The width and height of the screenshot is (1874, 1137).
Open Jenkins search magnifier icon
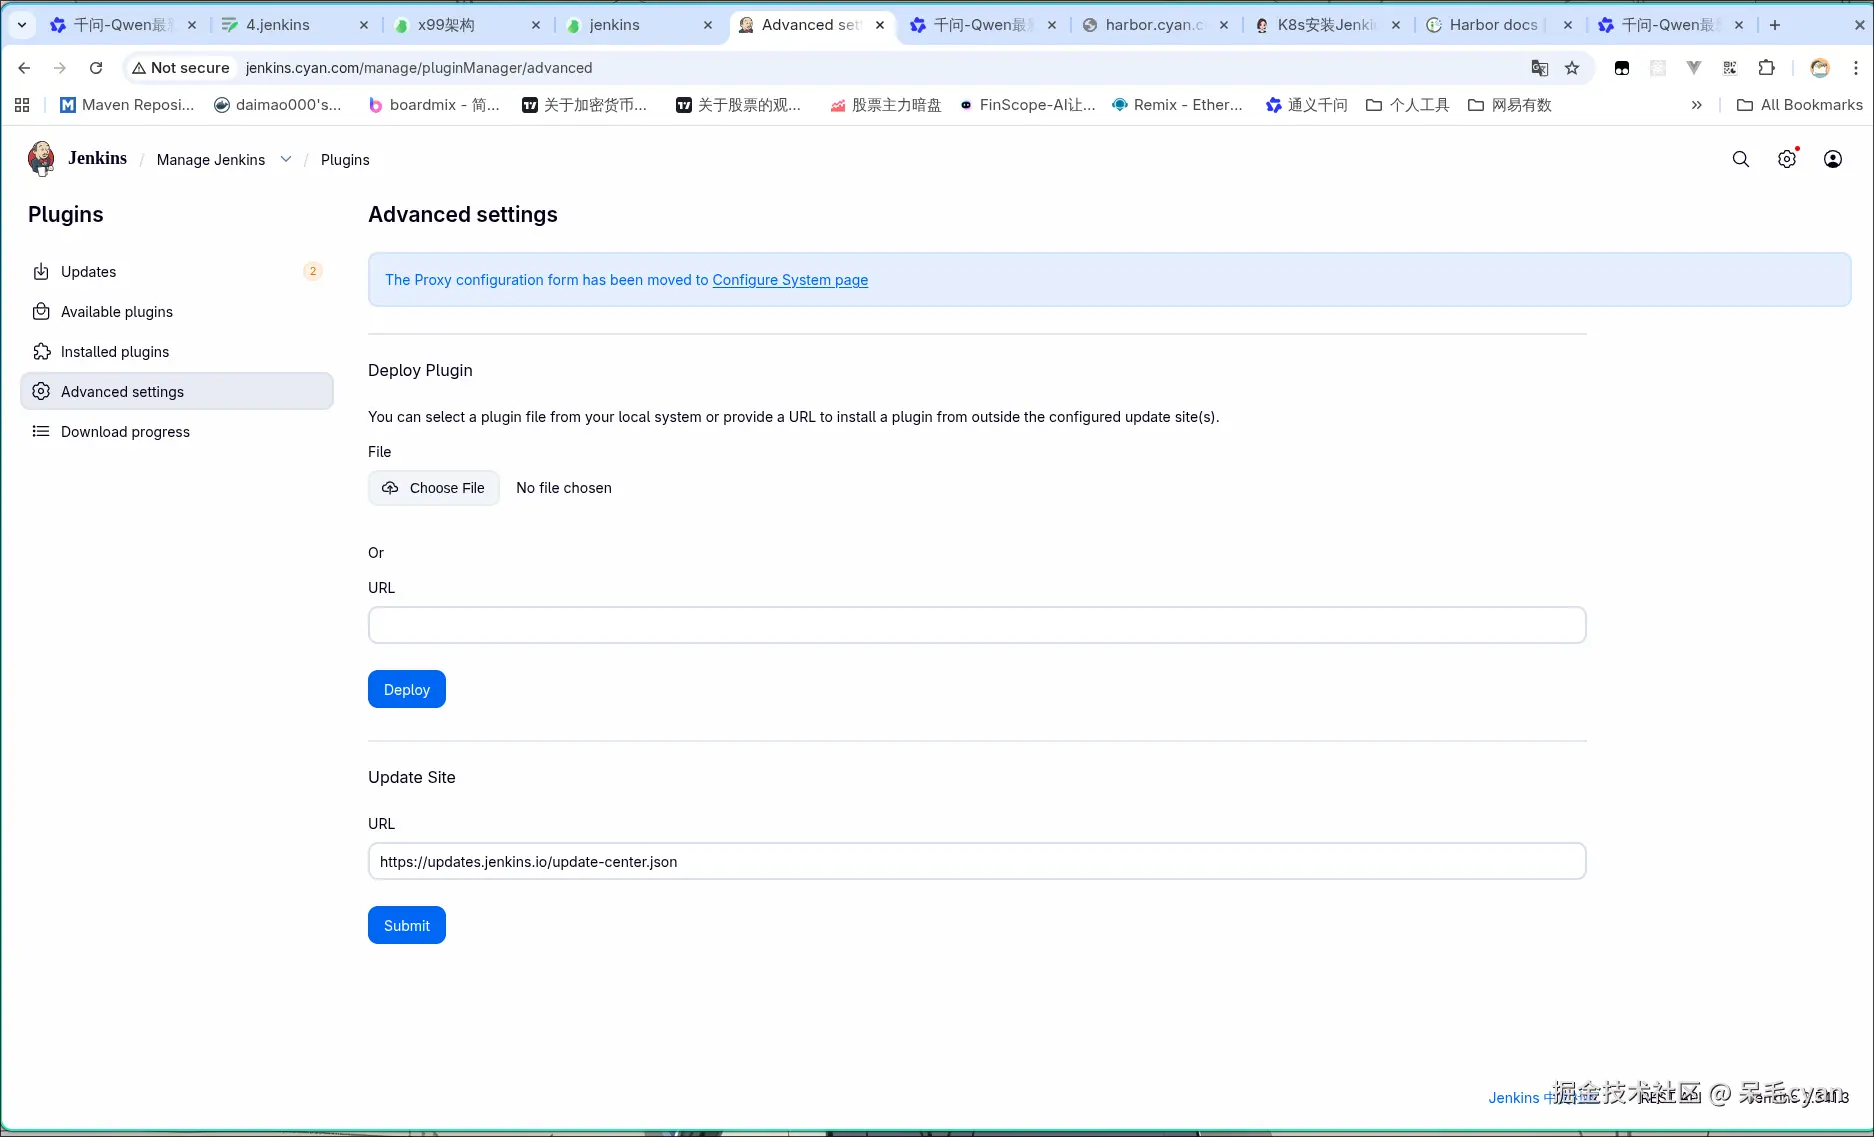[1741, 159]
